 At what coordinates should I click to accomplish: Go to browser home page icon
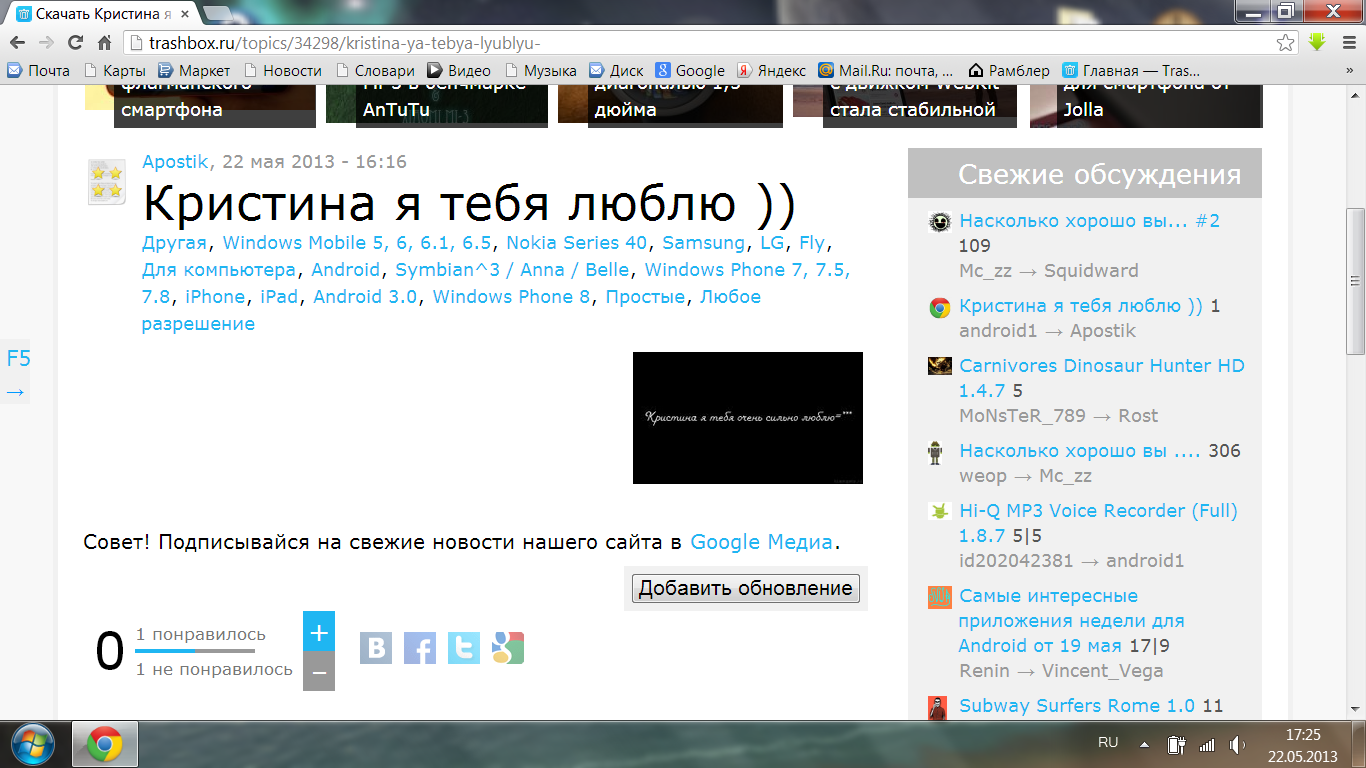(x=104, y=43)
